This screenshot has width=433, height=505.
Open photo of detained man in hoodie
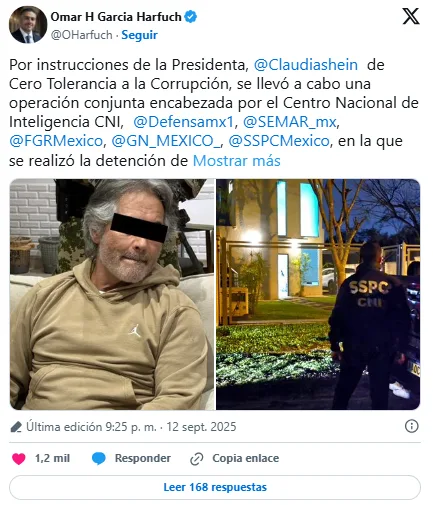[112, 294]
